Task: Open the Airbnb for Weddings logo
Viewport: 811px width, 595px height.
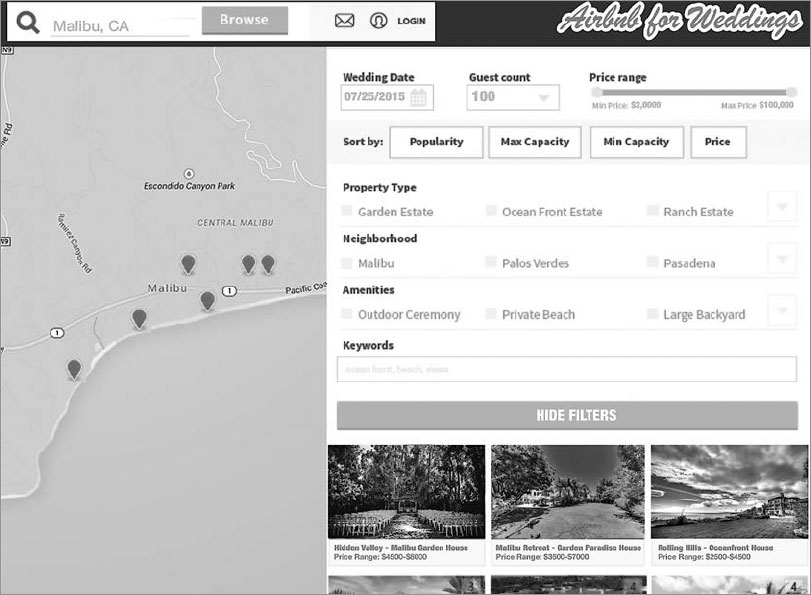Action: (680, 21)
